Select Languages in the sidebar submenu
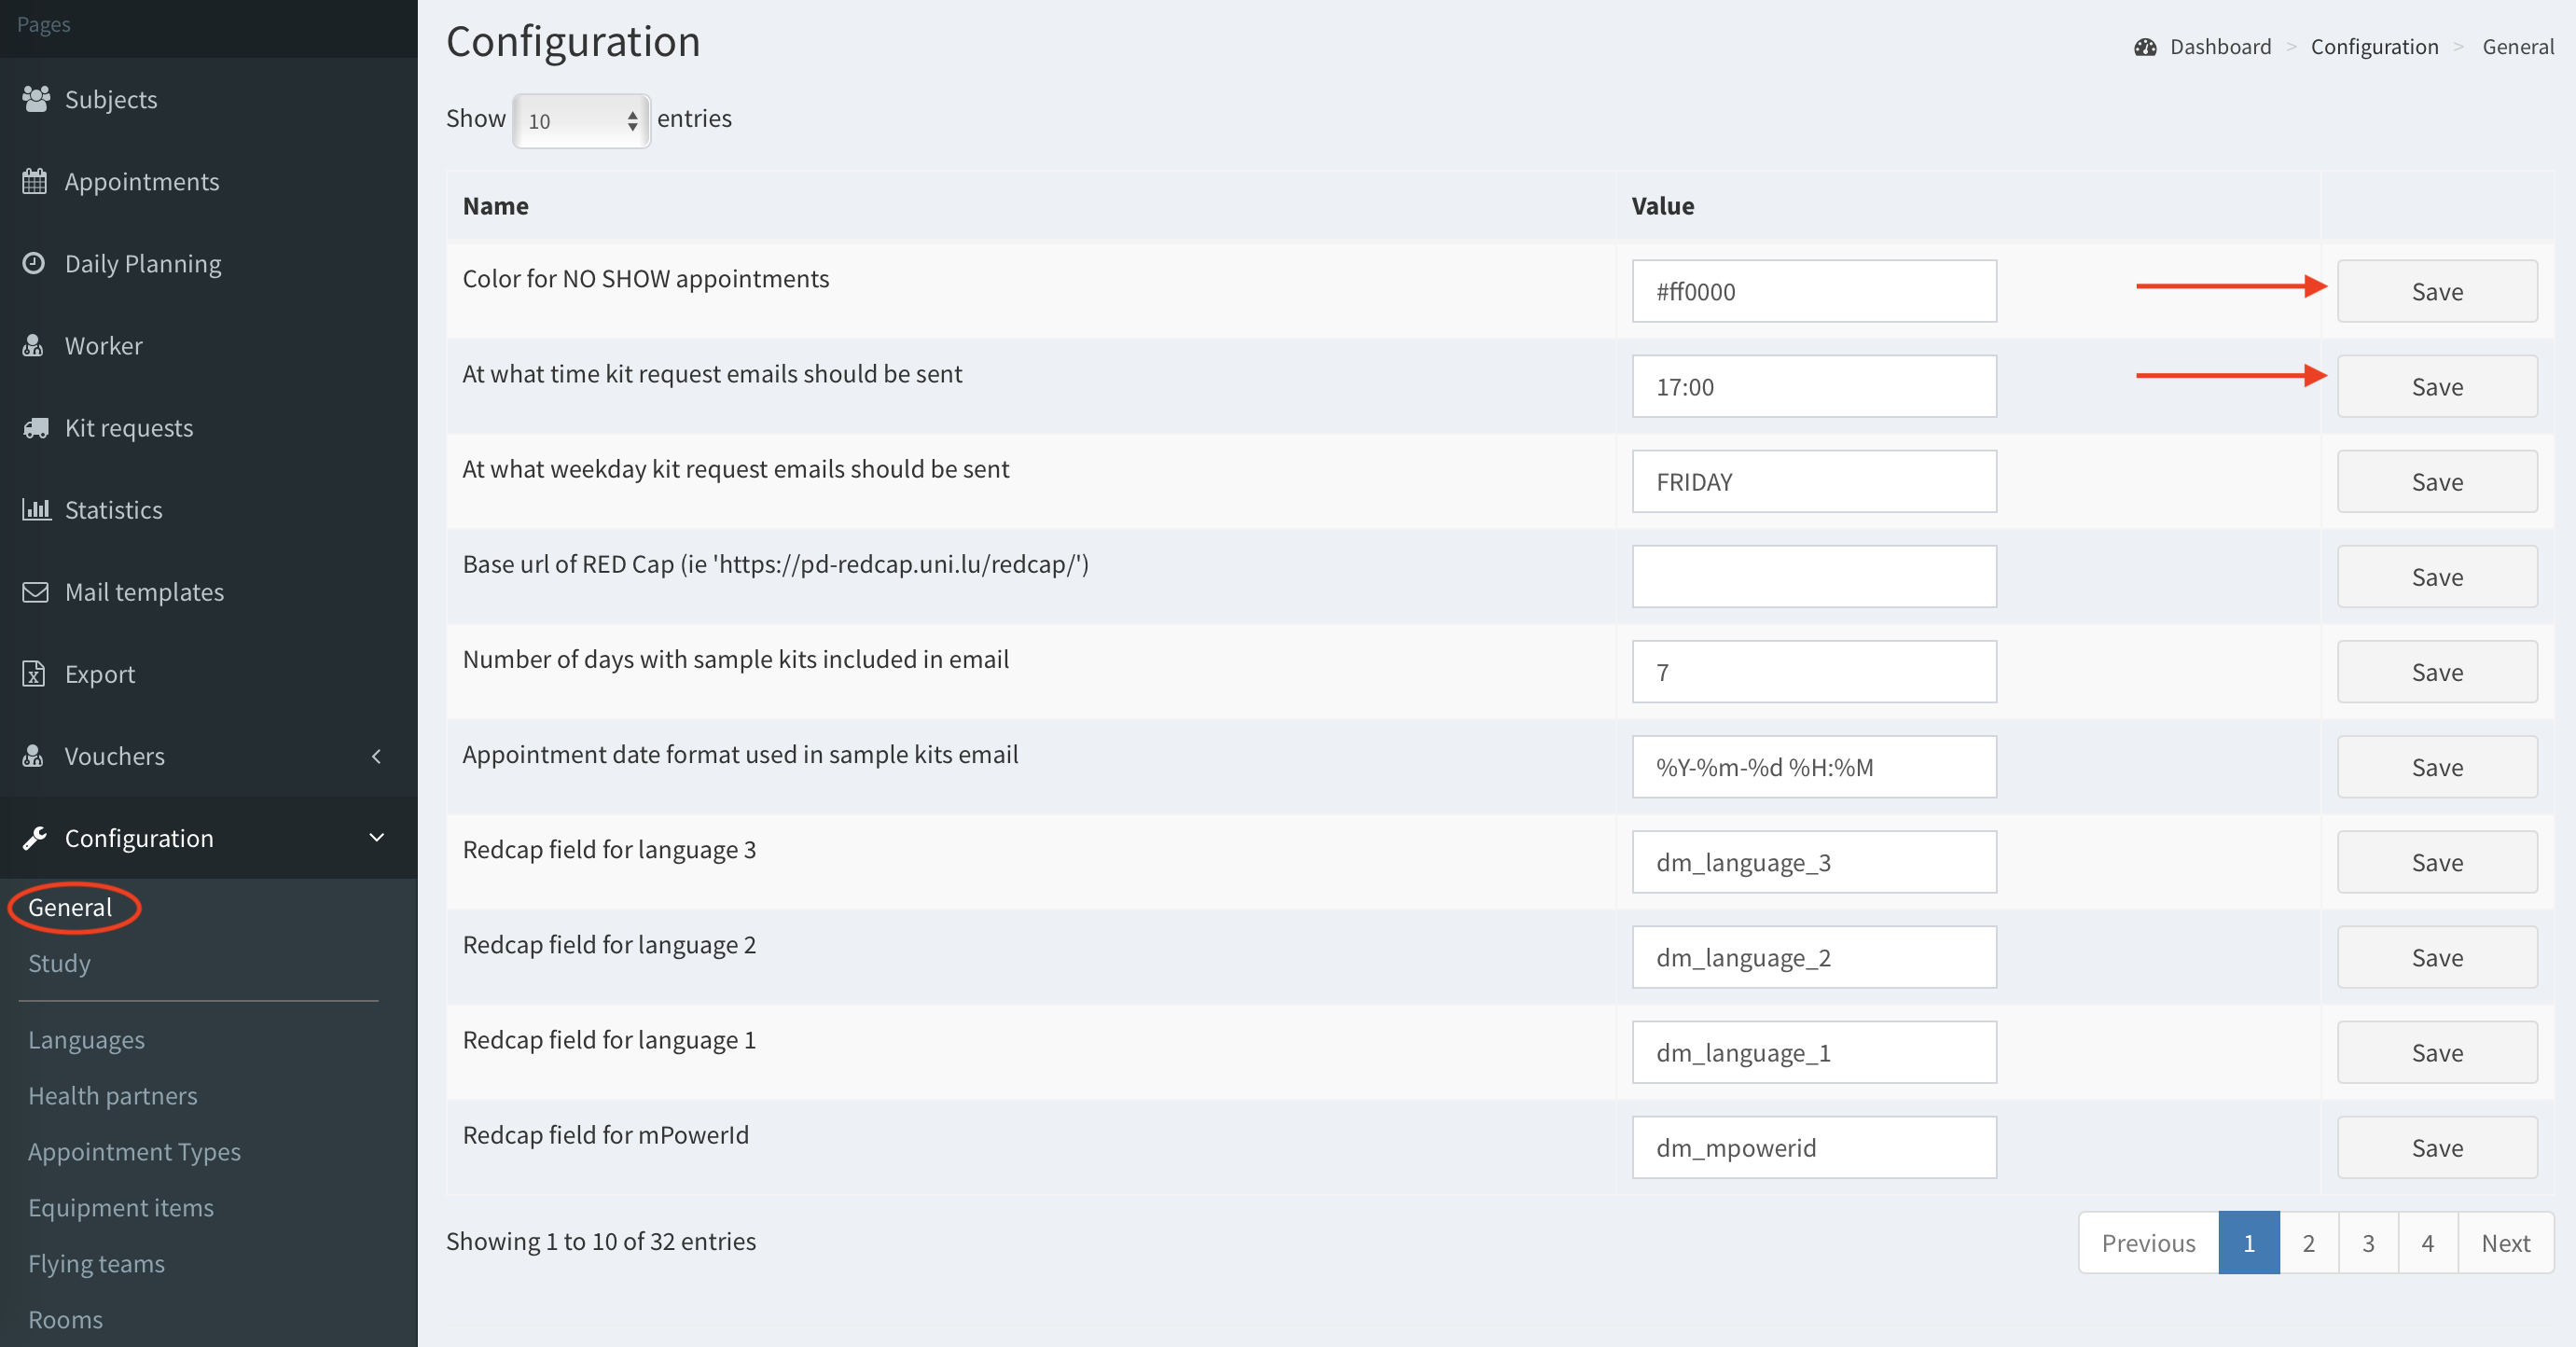2576x1347 pixels. (x=86, y=1040)
